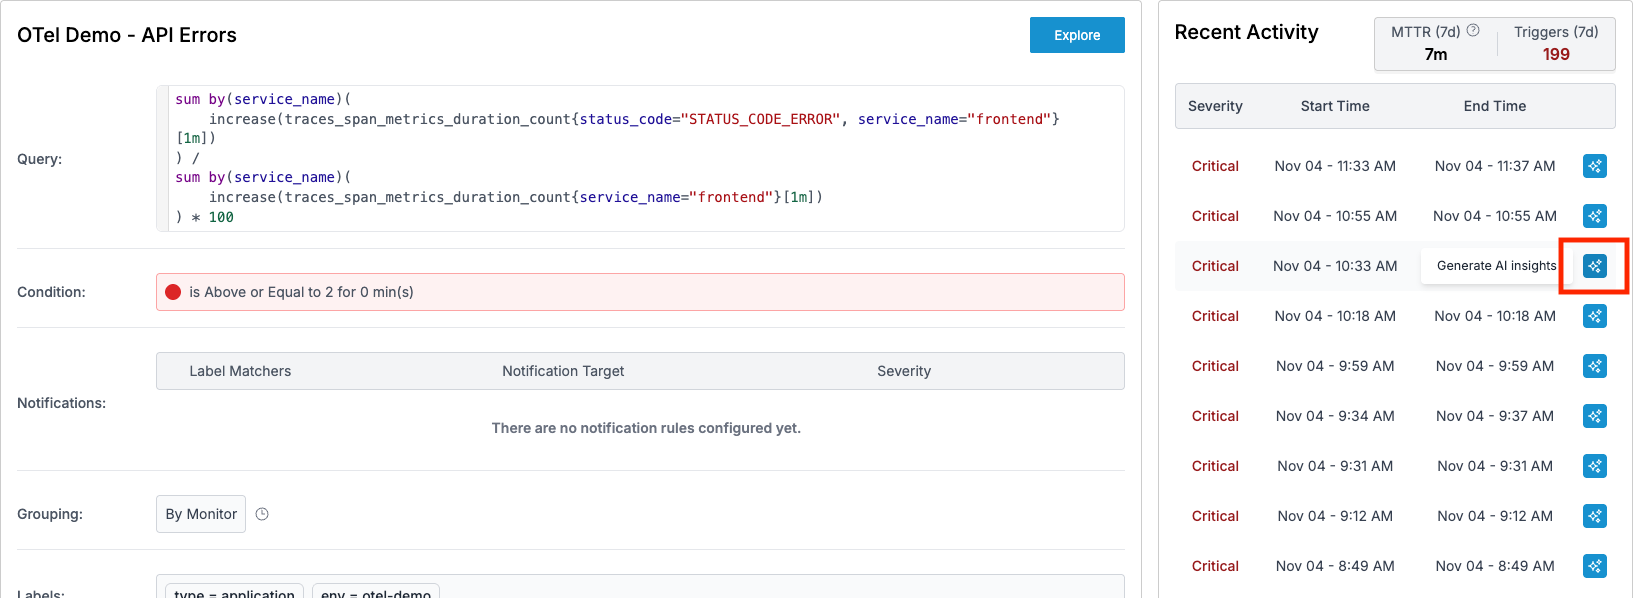1633x598 pixels.
Task: Click the End Time column header
Action: point(1495,106)
